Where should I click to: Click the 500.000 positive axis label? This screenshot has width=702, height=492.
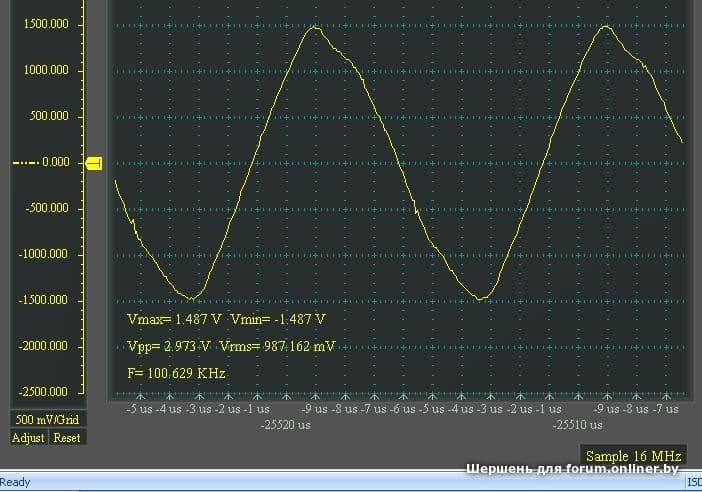point(49,116)
